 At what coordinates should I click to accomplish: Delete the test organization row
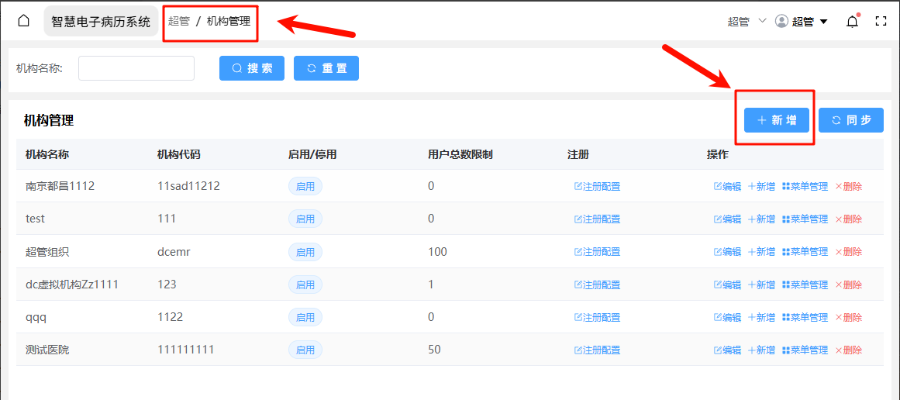(x=848, y=219)
